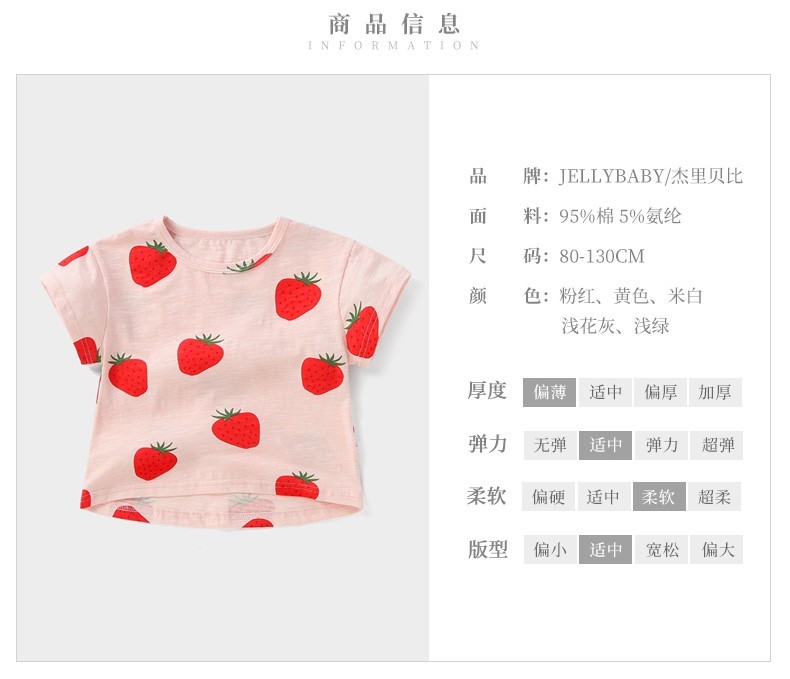Viewport: 790px width, 679px height.
Task: Pick the 超弹 elasticity option
Action: 716,445
